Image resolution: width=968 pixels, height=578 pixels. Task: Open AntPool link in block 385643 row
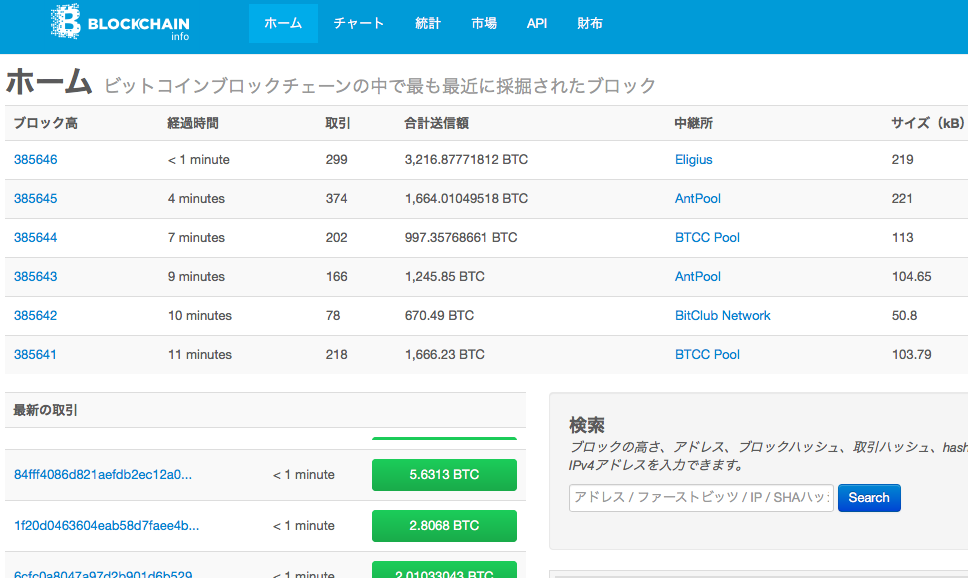(698, 276)
